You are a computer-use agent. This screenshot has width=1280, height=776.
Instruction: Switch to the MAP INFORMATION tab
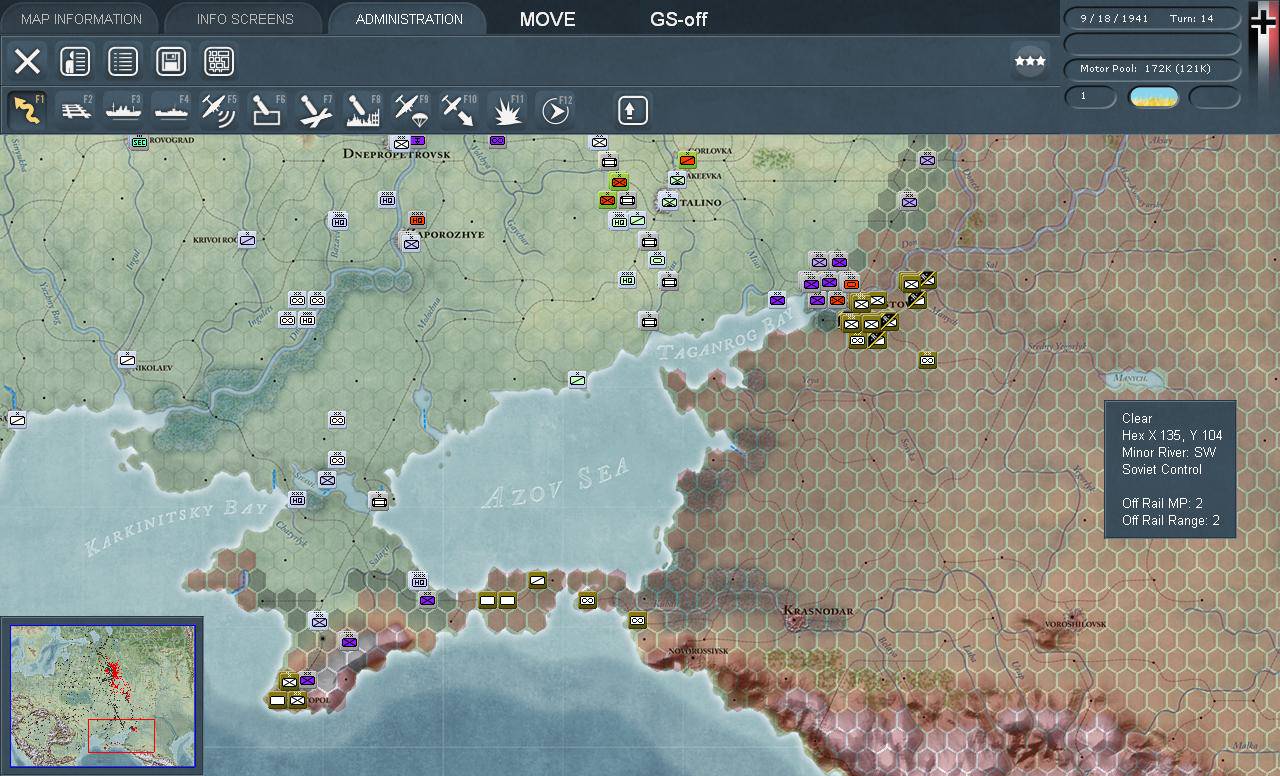point(81,19)
